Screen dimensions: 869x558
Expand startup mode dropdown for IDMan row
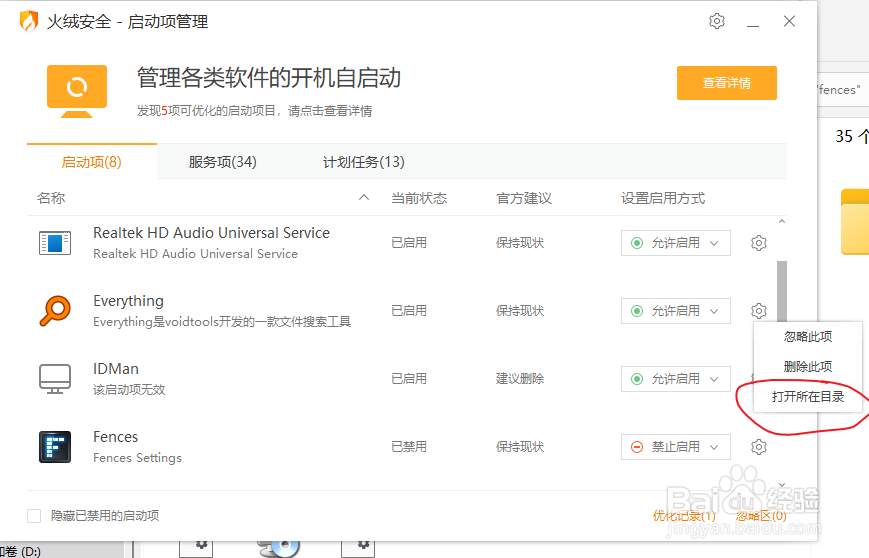pyautogui.click(x=676, y=379)
